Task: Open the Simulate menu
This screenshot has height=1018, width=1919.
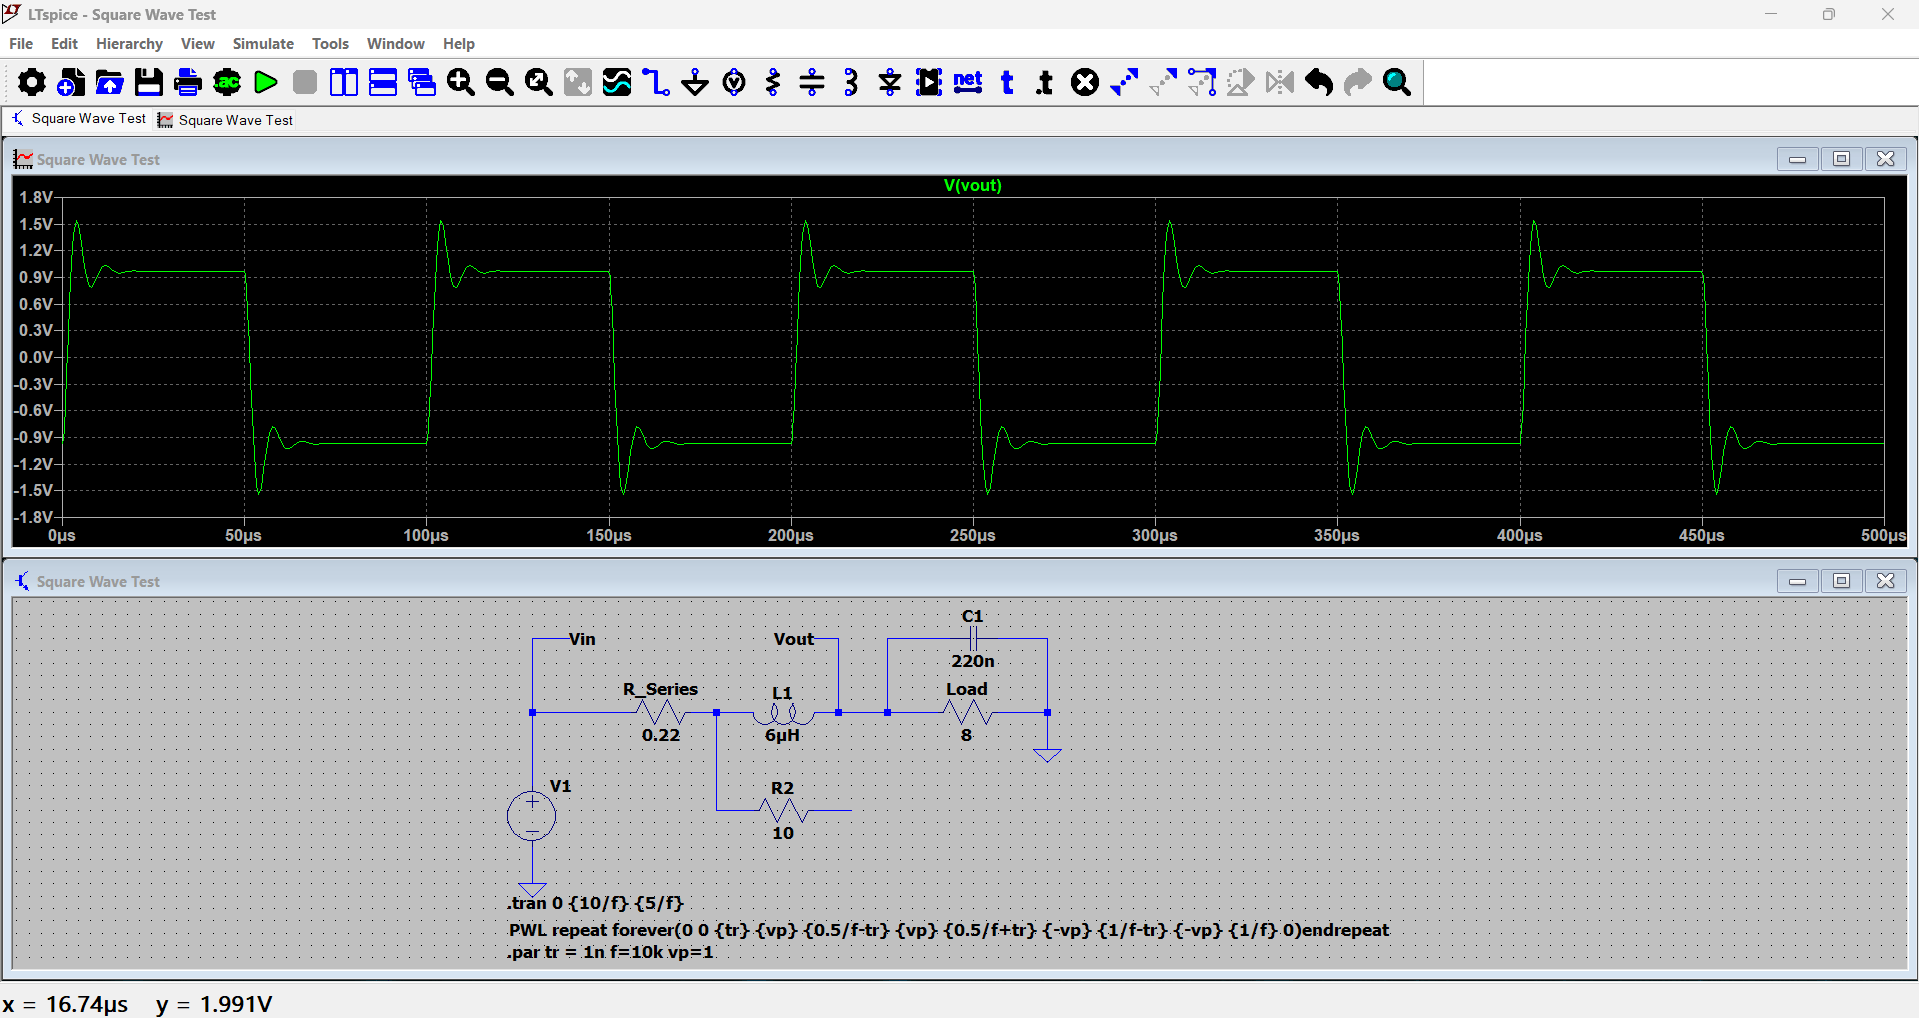Action: coord(263,44)
